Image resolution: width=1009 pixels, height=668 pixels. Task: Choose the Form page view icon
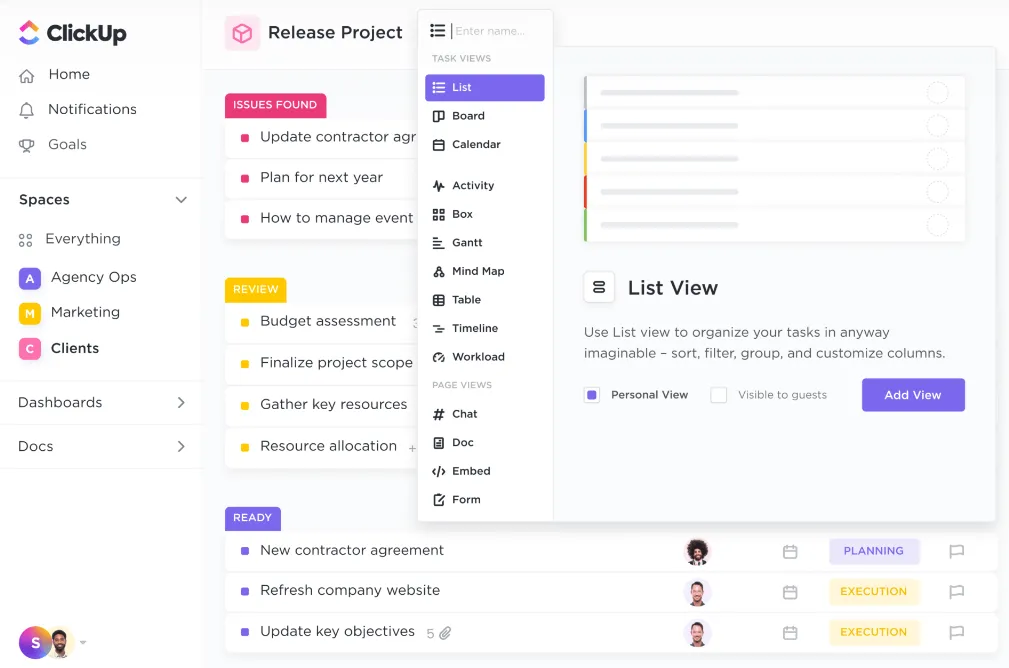(x=439, y=500)
